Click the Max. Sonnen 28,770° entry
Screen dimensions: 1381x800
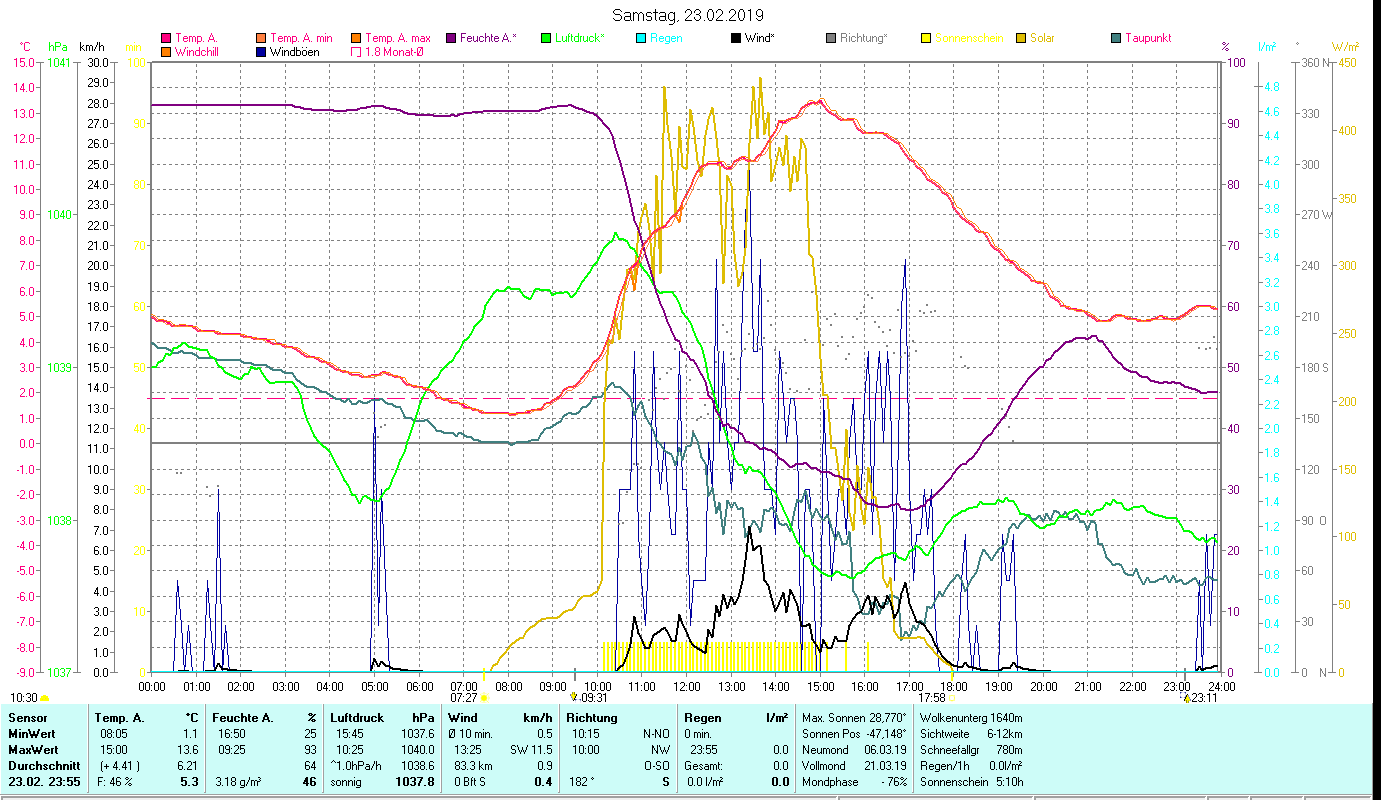tap(854, 718)
